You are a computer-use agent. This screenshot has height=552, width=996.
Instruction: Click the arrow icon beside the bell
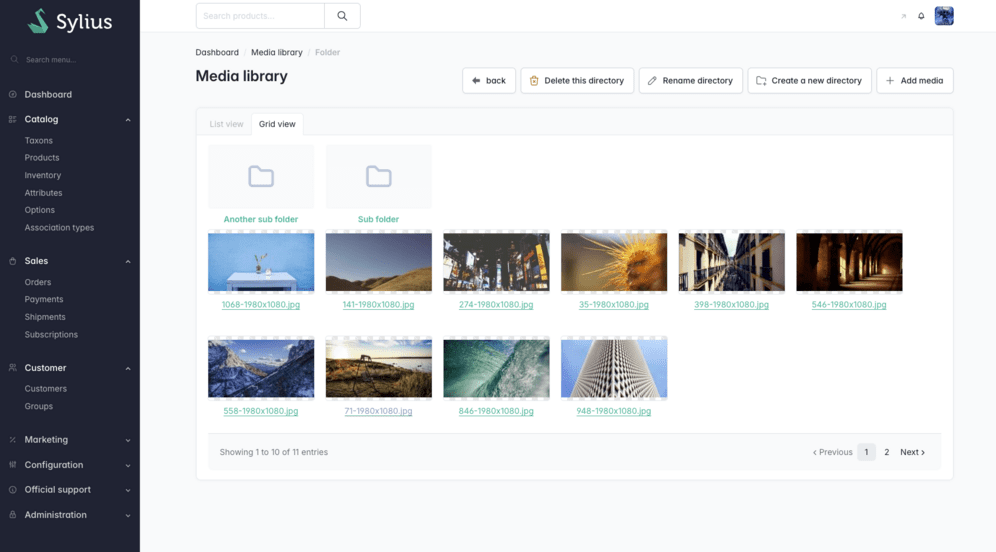click(903, 17)
